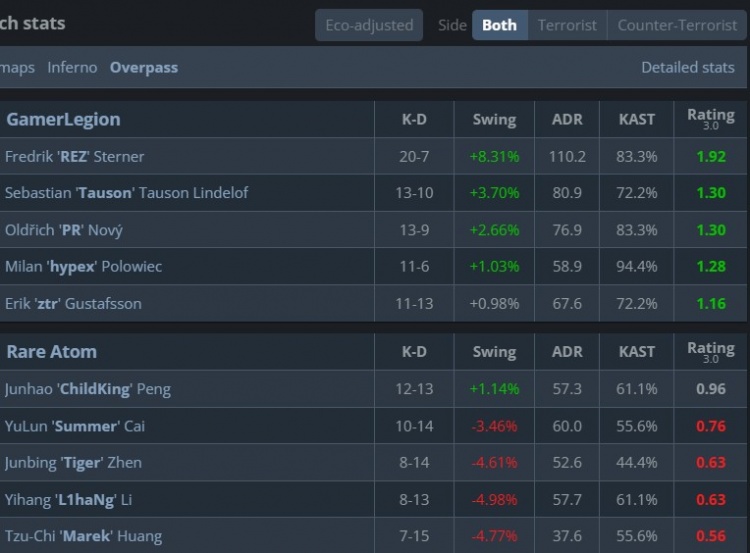The image size is (750, 553).
Task: Switch side filter to Terrorist
Action: point(567,25)
